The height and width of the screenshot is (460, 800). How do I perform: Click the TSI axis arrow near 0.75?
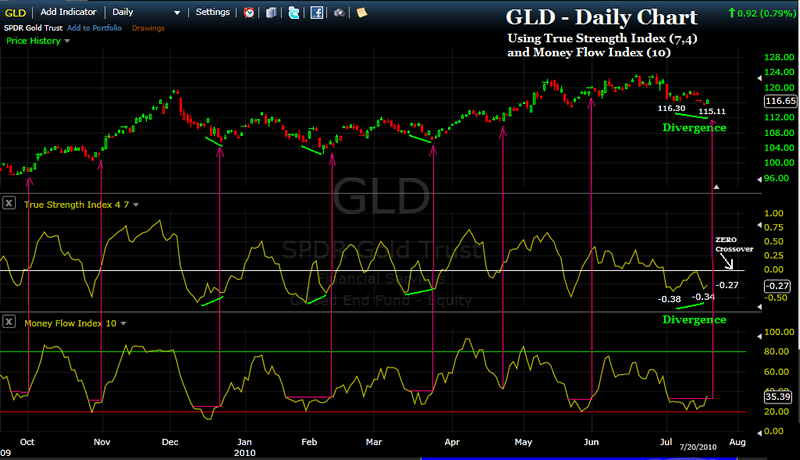click(759, 225)
